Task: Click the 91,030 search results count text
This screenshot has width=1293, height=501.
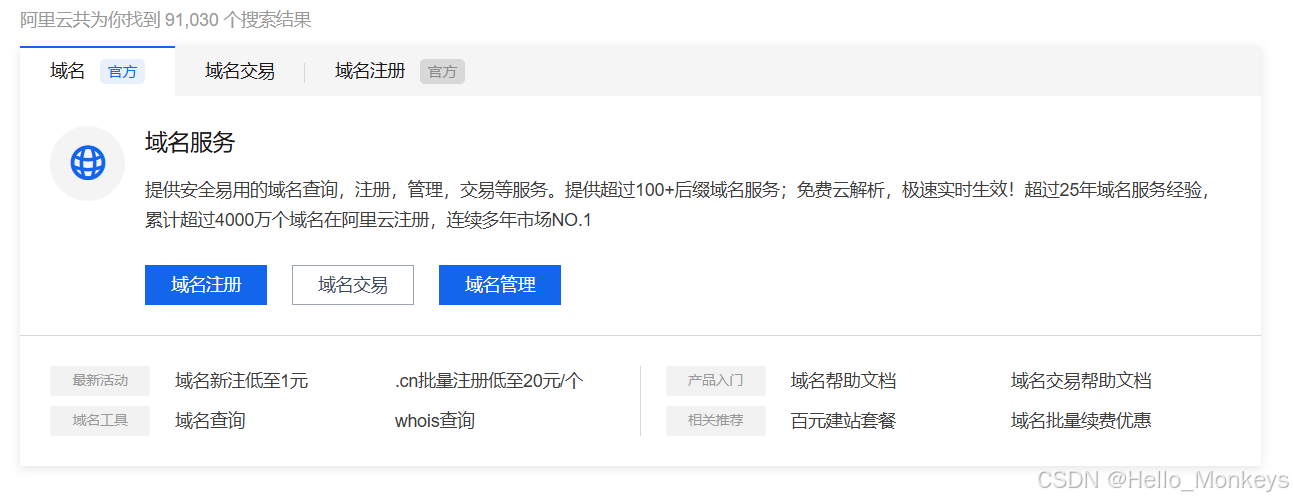Action: tap(166, 20)
